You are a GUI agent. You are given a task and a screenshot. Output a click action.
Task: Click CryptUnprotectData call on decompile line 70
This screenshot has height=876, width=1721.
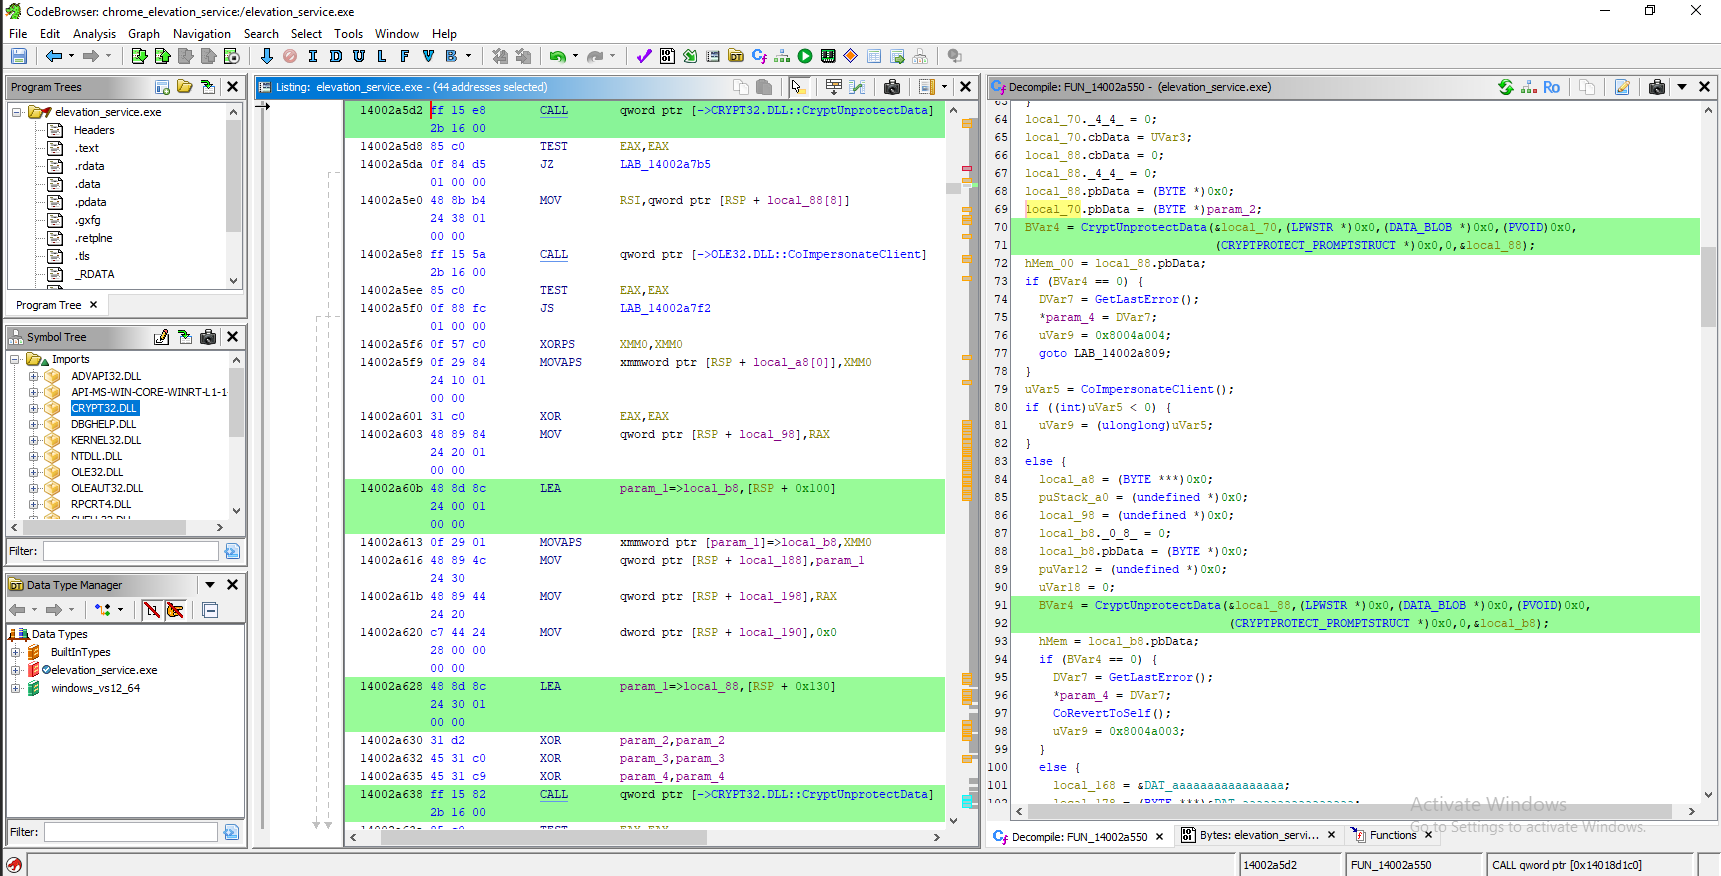pyautogui.click(x=1143, y=227)
